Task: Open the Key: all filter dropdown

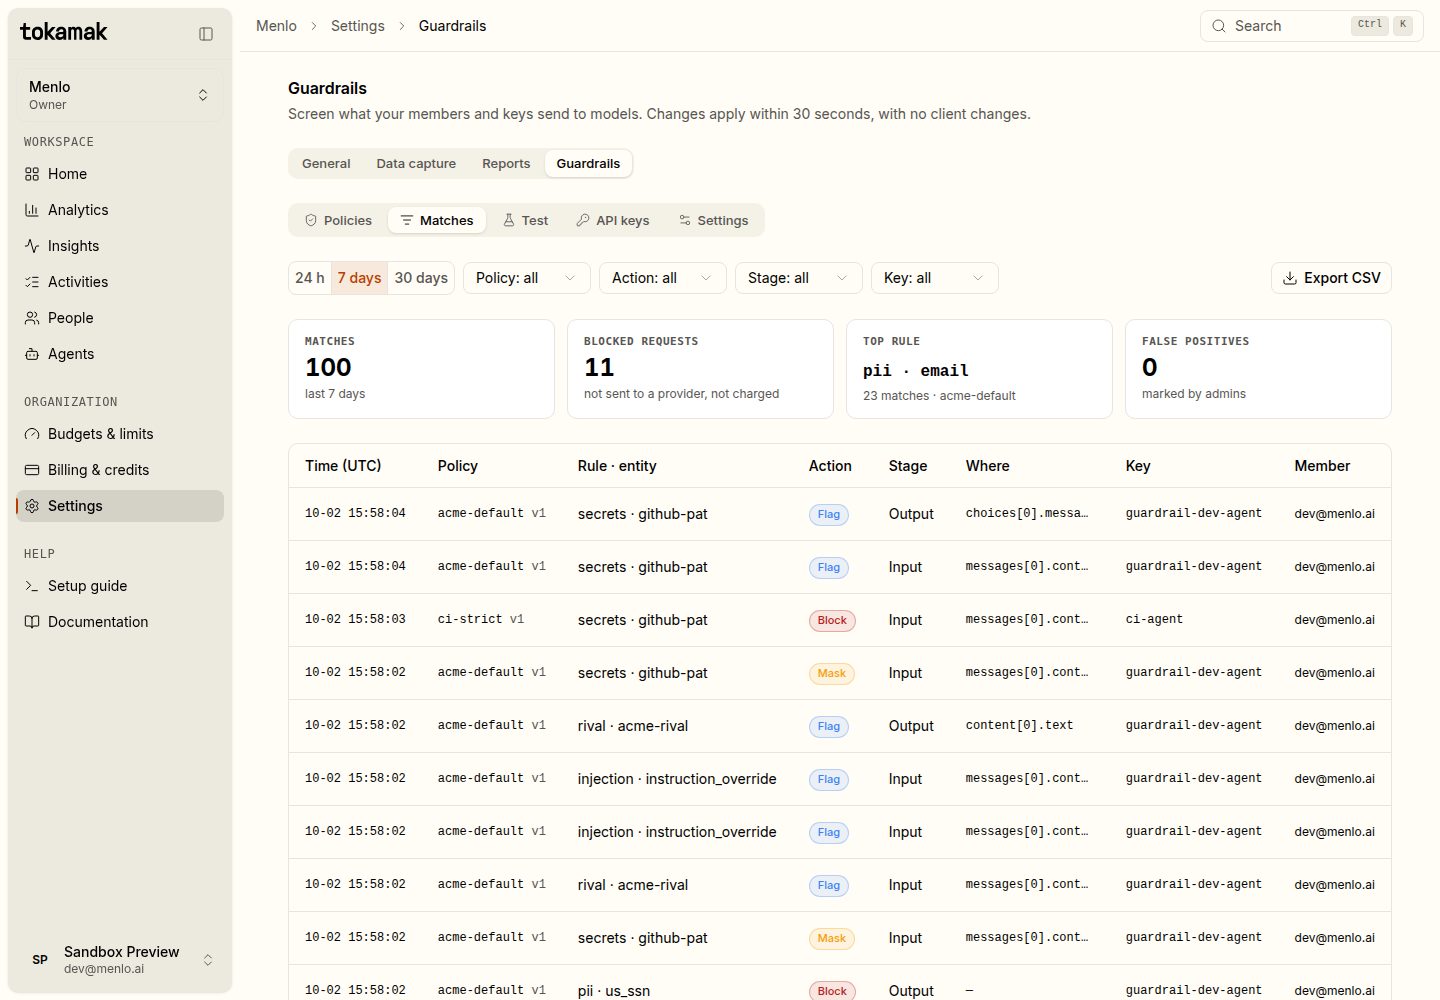Action: click(935, 278)
